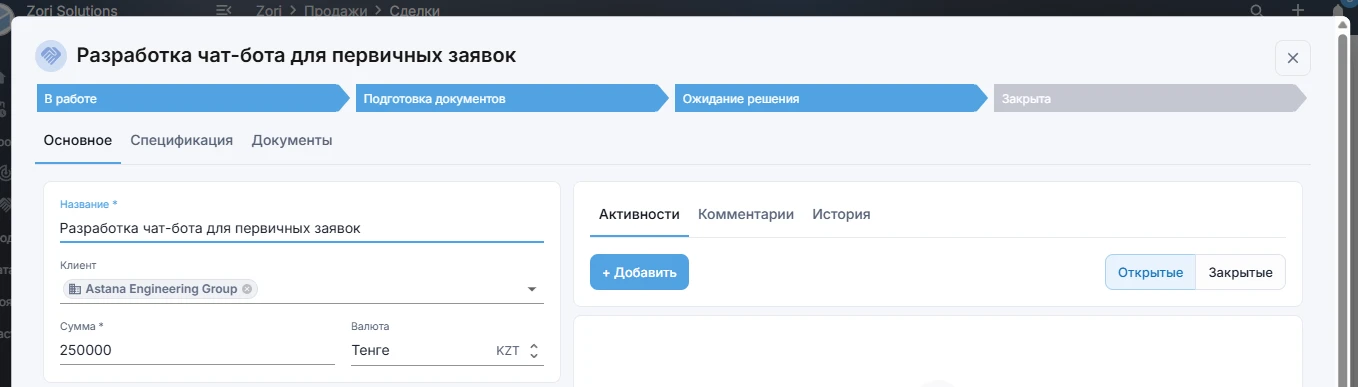Select the "Активности" tab
Screen dimensions: 1358x387
coord(639,214)
